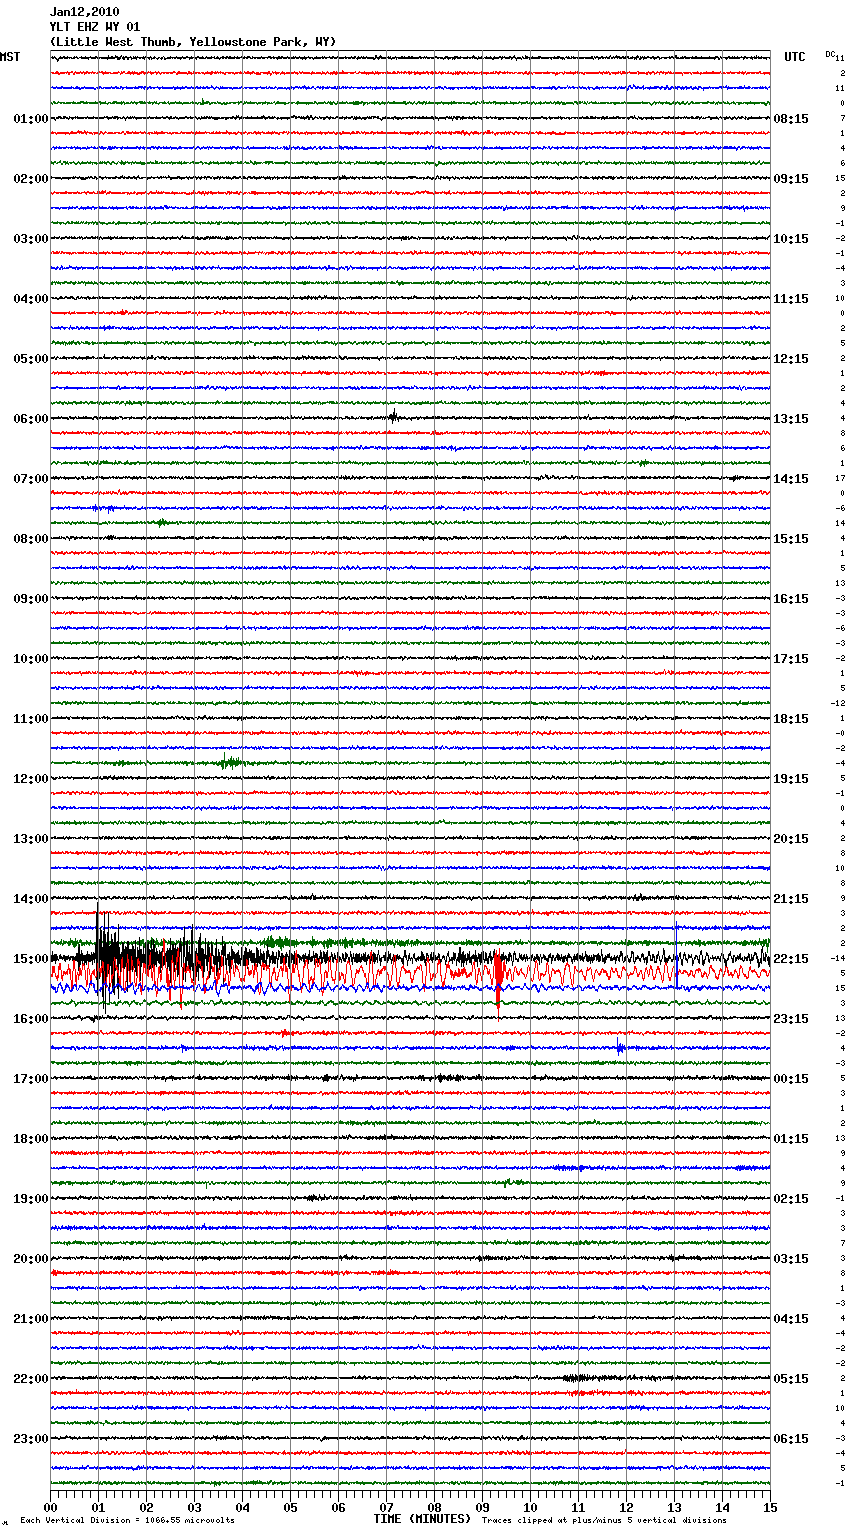
Task: Click the 22:15 UTC time label
Action: 791,959
